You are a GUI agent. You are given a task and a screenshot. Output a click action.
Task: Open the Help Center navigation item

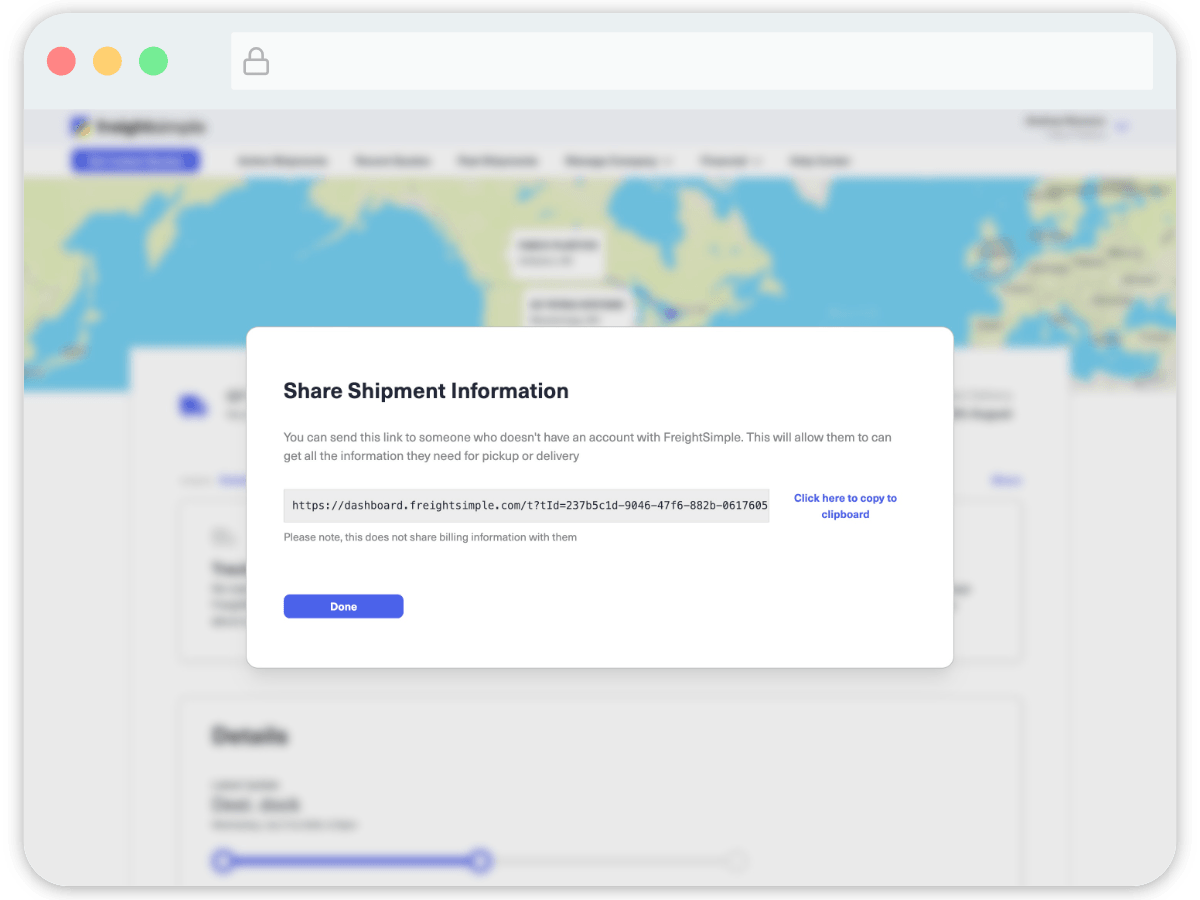[820, 161]
